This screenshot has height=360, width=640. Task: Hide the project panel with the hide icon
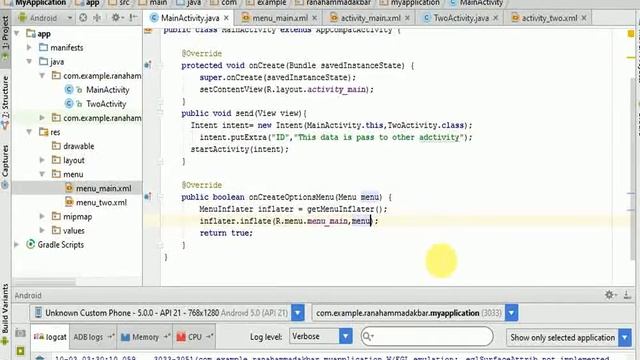133,18
